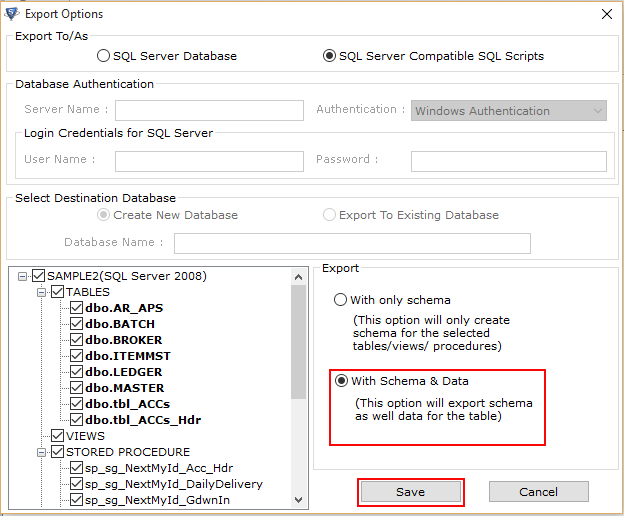Screen dimensions: 624x516
Task: Uncheck the dbo.LEDGER table checkbox
Action: tap(76, 372)
